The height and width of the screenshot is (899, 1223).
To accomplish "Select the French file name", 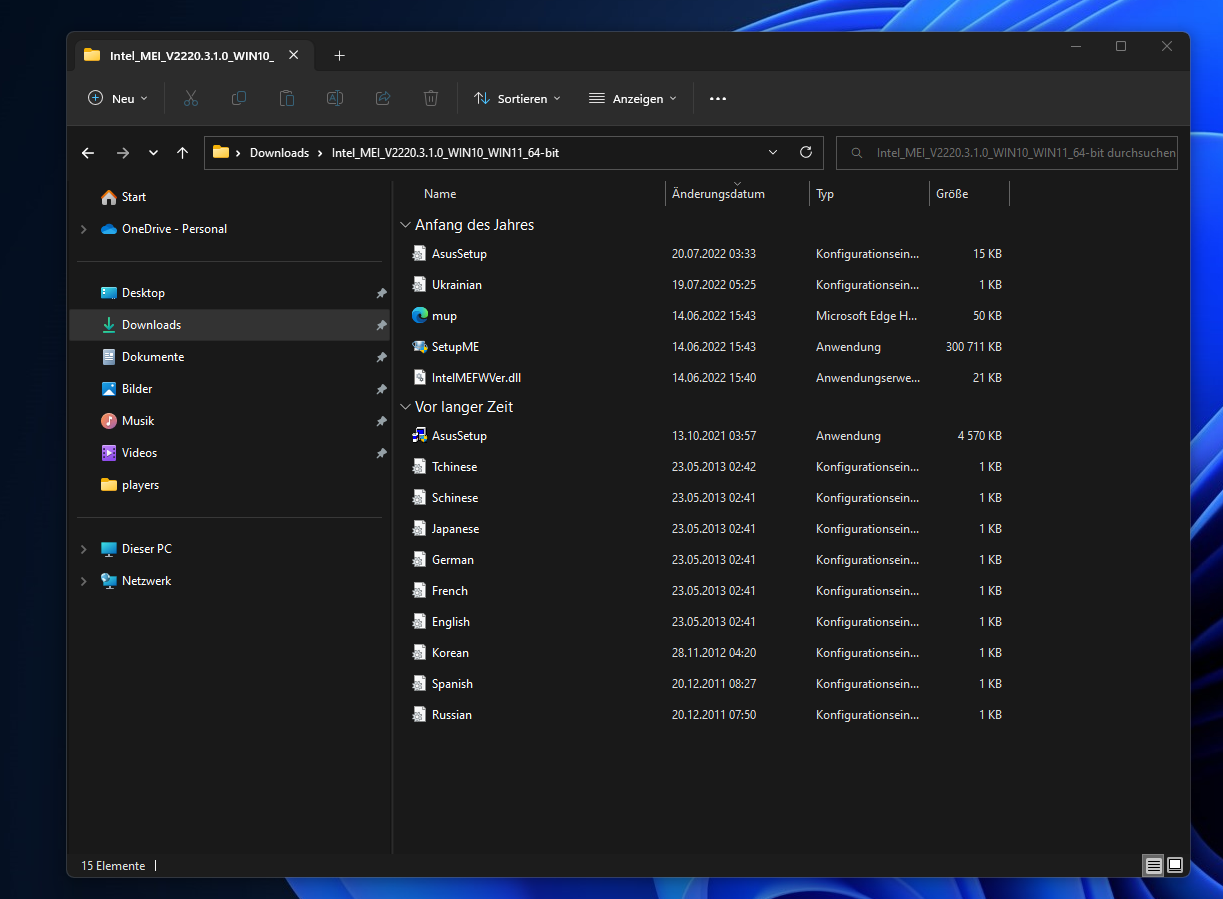I will click(450, 591).
